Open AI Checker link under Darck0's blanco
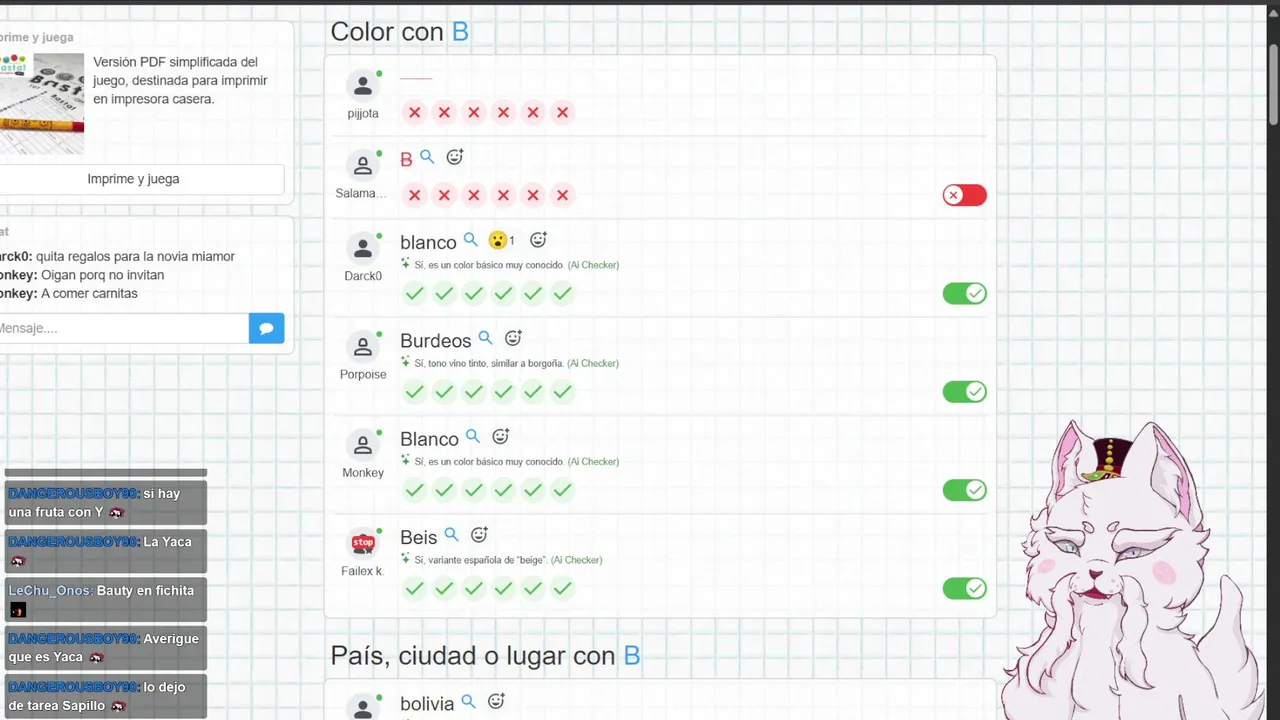 593,265
